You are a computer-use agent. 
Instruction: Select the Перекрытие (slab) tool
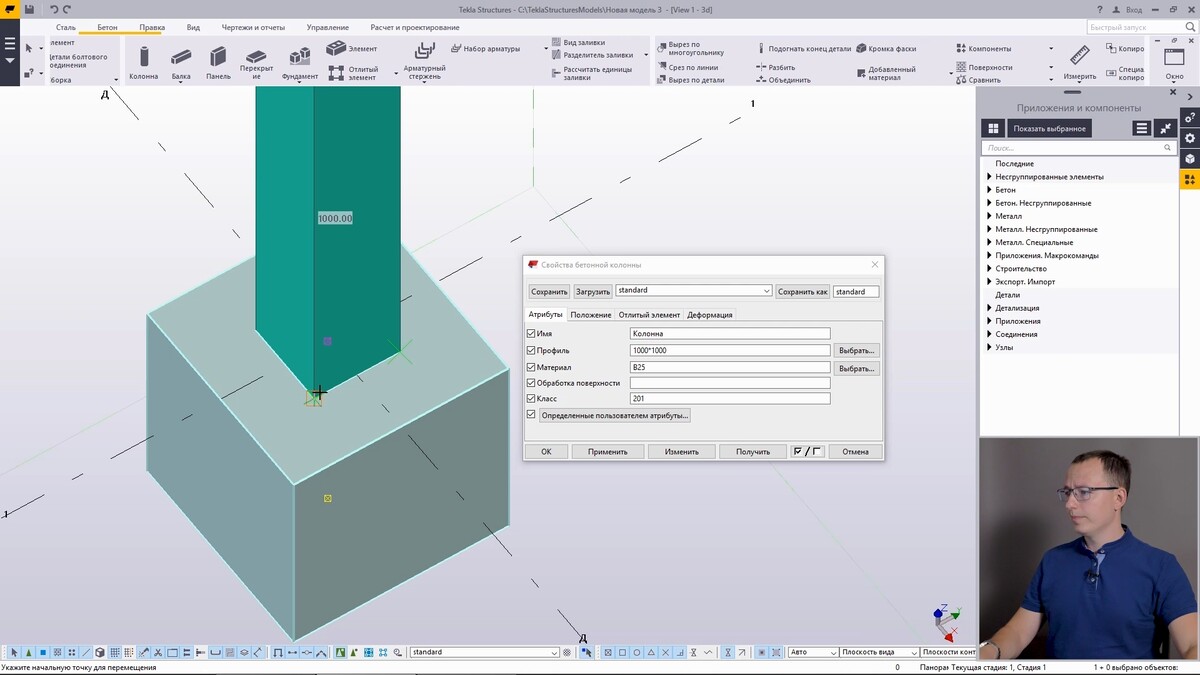click(x=256, y=64)
